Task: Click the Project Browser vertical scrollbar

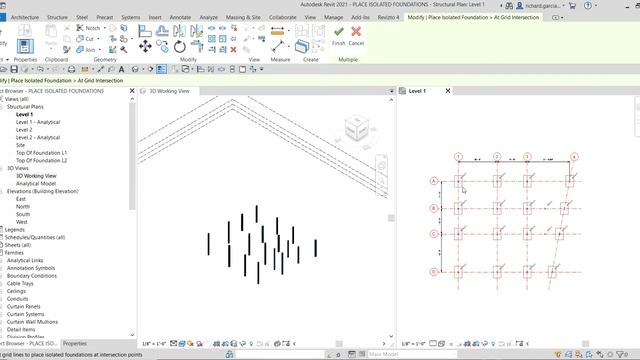Action: coord(132,155)
